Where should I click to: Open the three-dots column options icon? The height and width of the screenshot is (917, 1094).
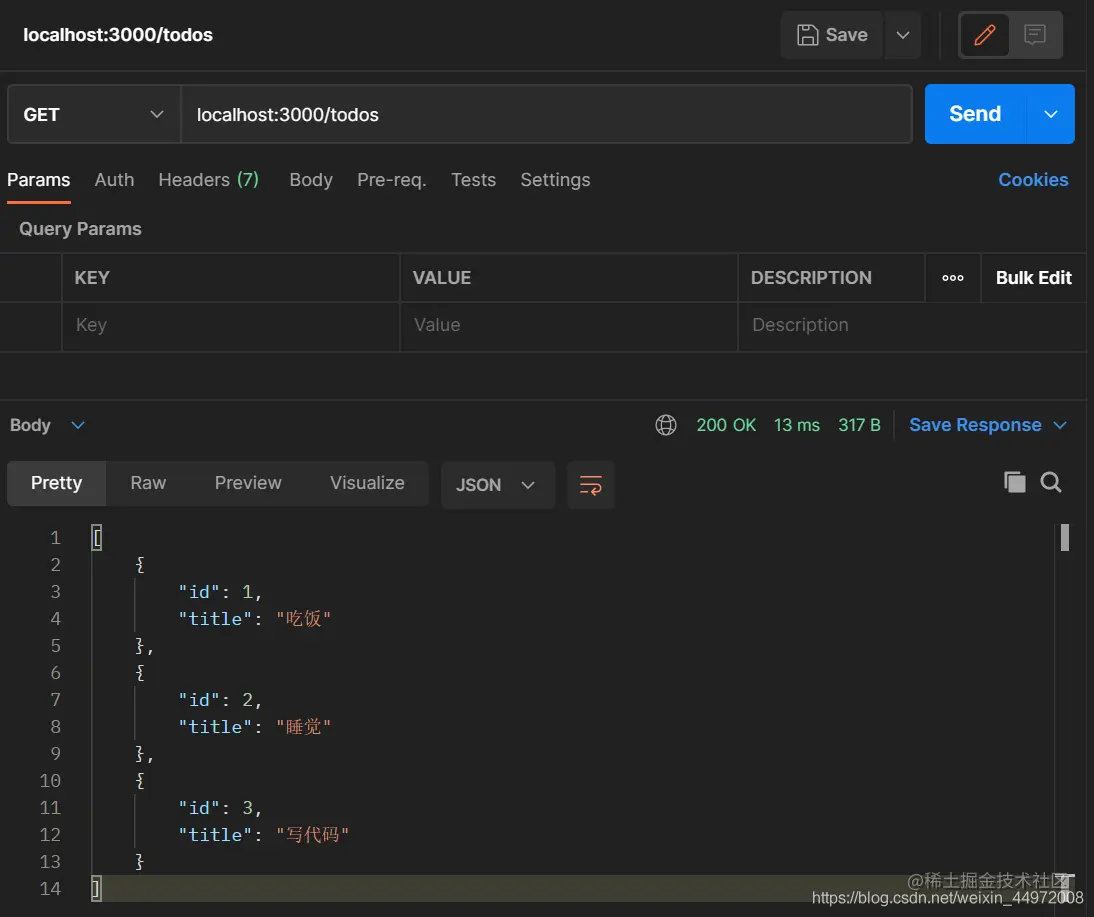(952, 278)
